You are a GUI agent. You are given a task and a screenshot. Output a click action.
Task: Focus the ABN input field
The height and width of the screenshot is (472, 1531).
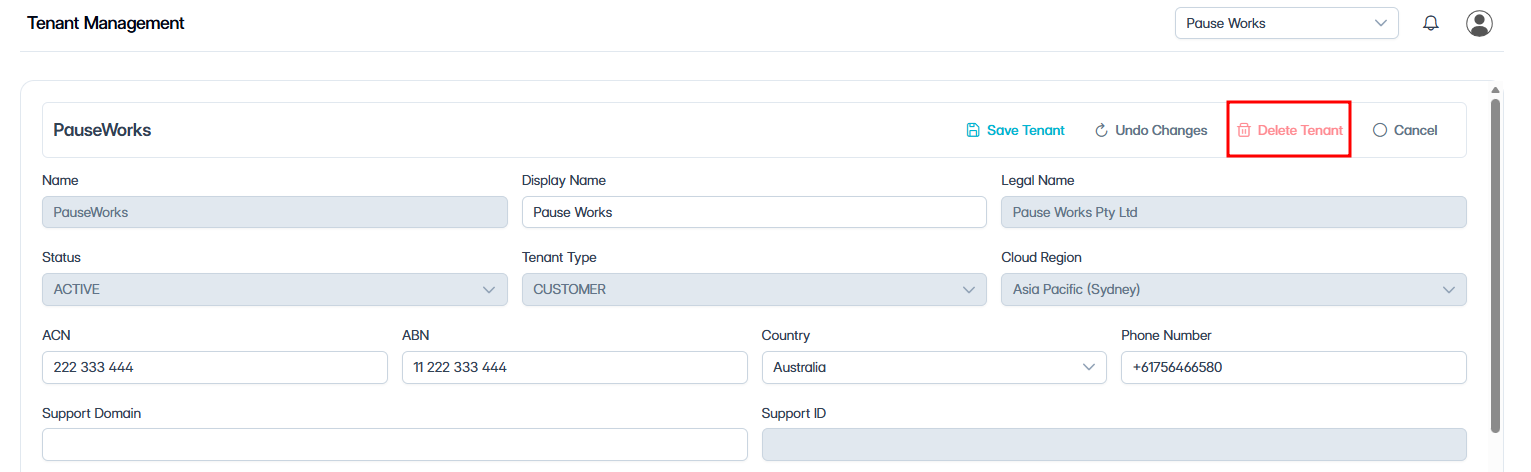point(574,367)
